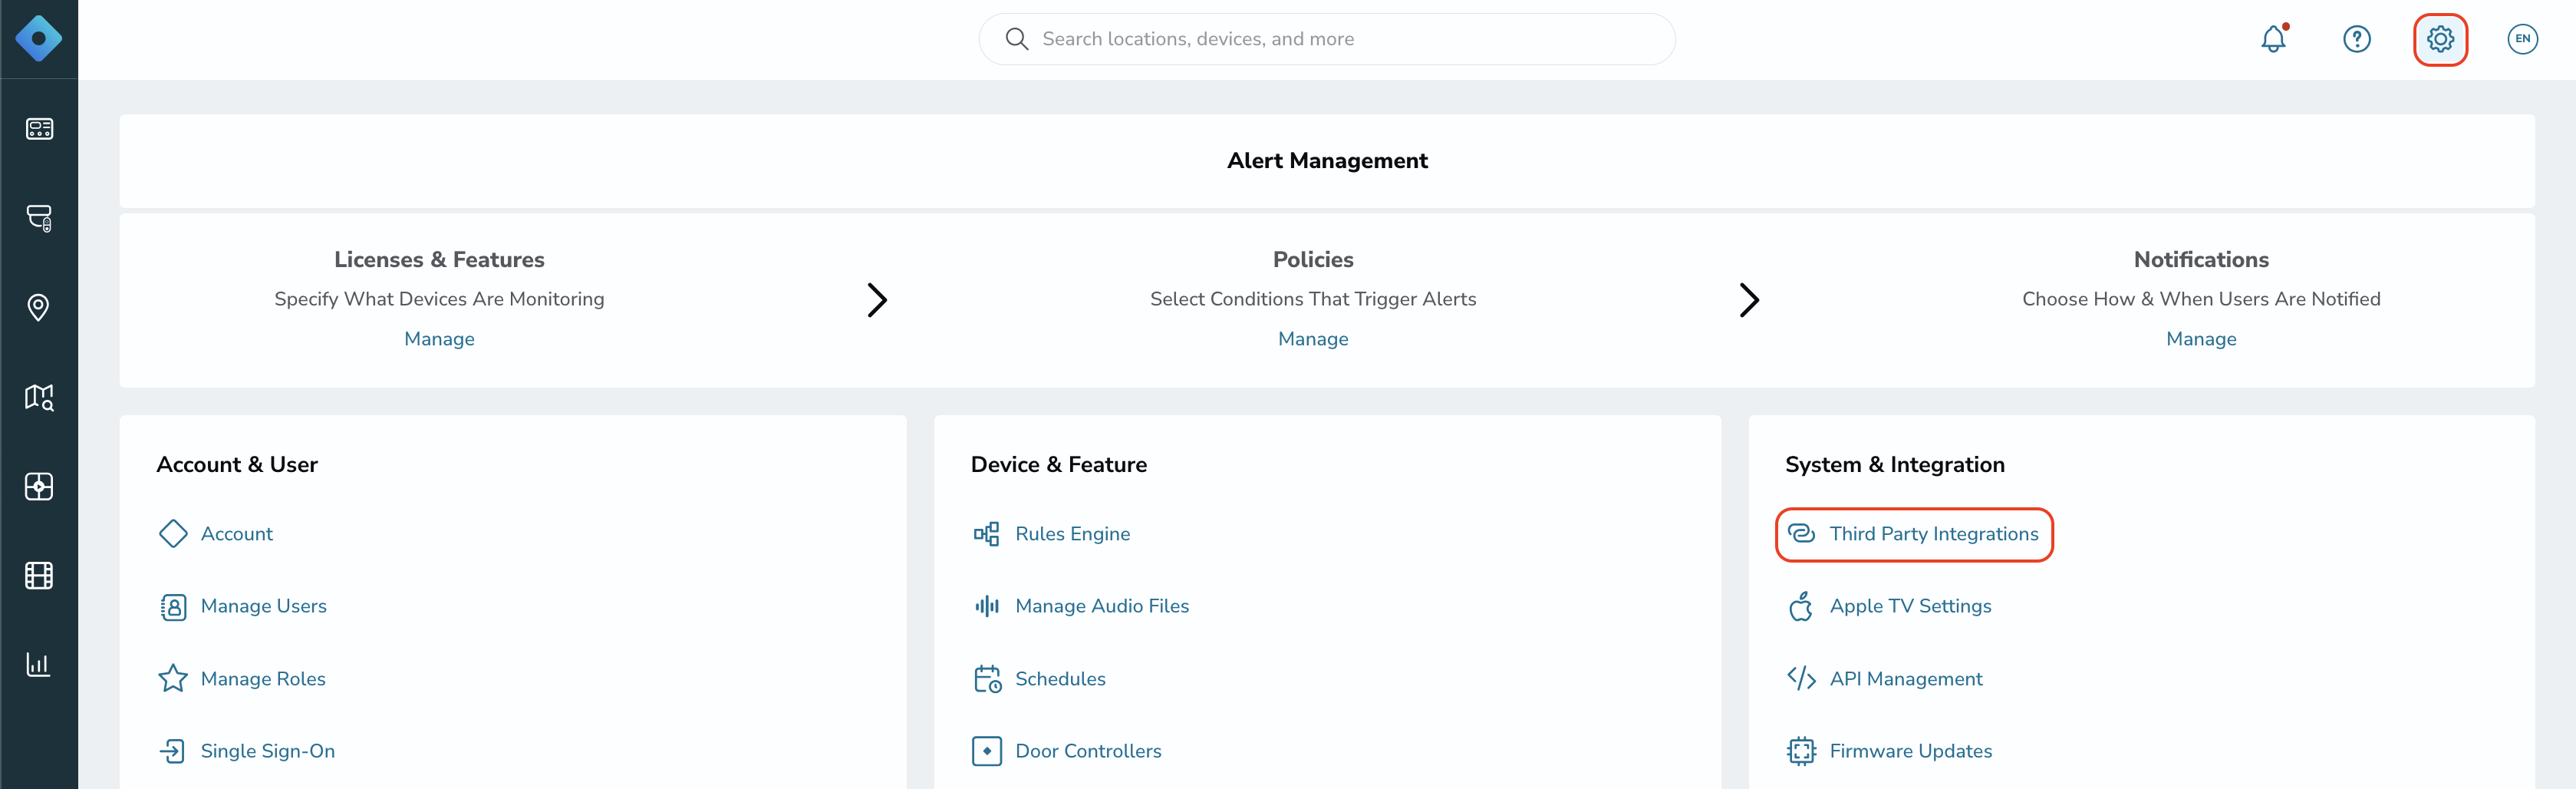Open the analytics chart icon in sidebar
This screenshot has height=789, width=2576.
pyautogui.click(x=39, y=664)
